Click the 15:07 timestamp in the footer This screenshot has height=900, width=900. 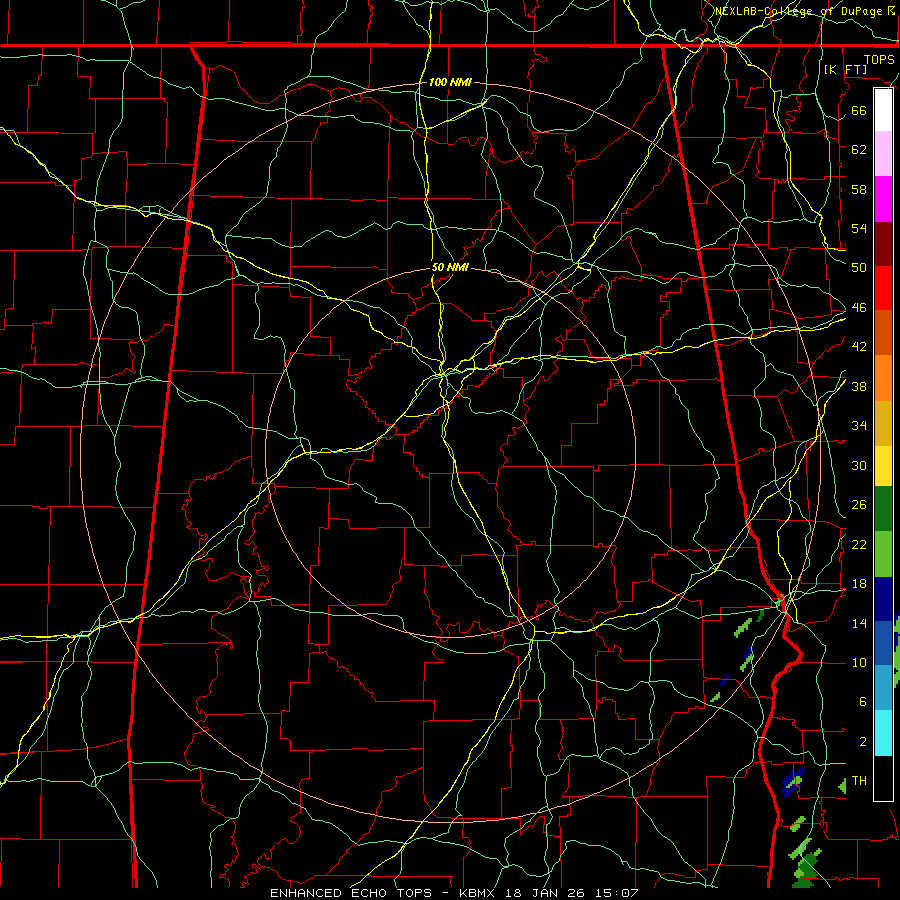tap(617, 893)
